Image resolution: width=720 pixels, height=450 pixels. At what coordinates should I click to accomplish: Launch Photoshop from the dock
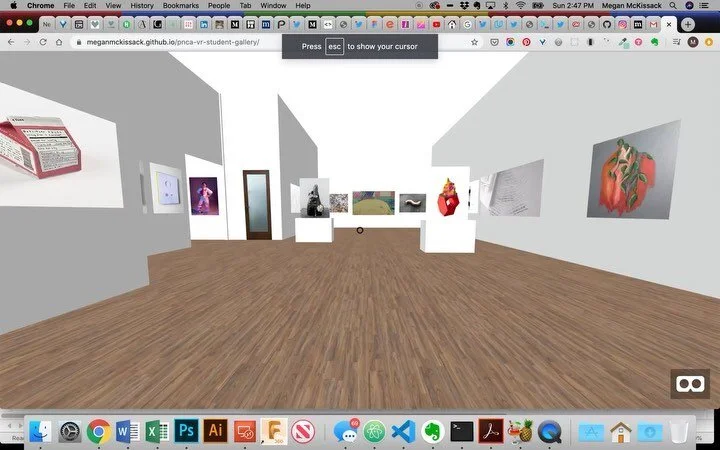pos(186,431)
